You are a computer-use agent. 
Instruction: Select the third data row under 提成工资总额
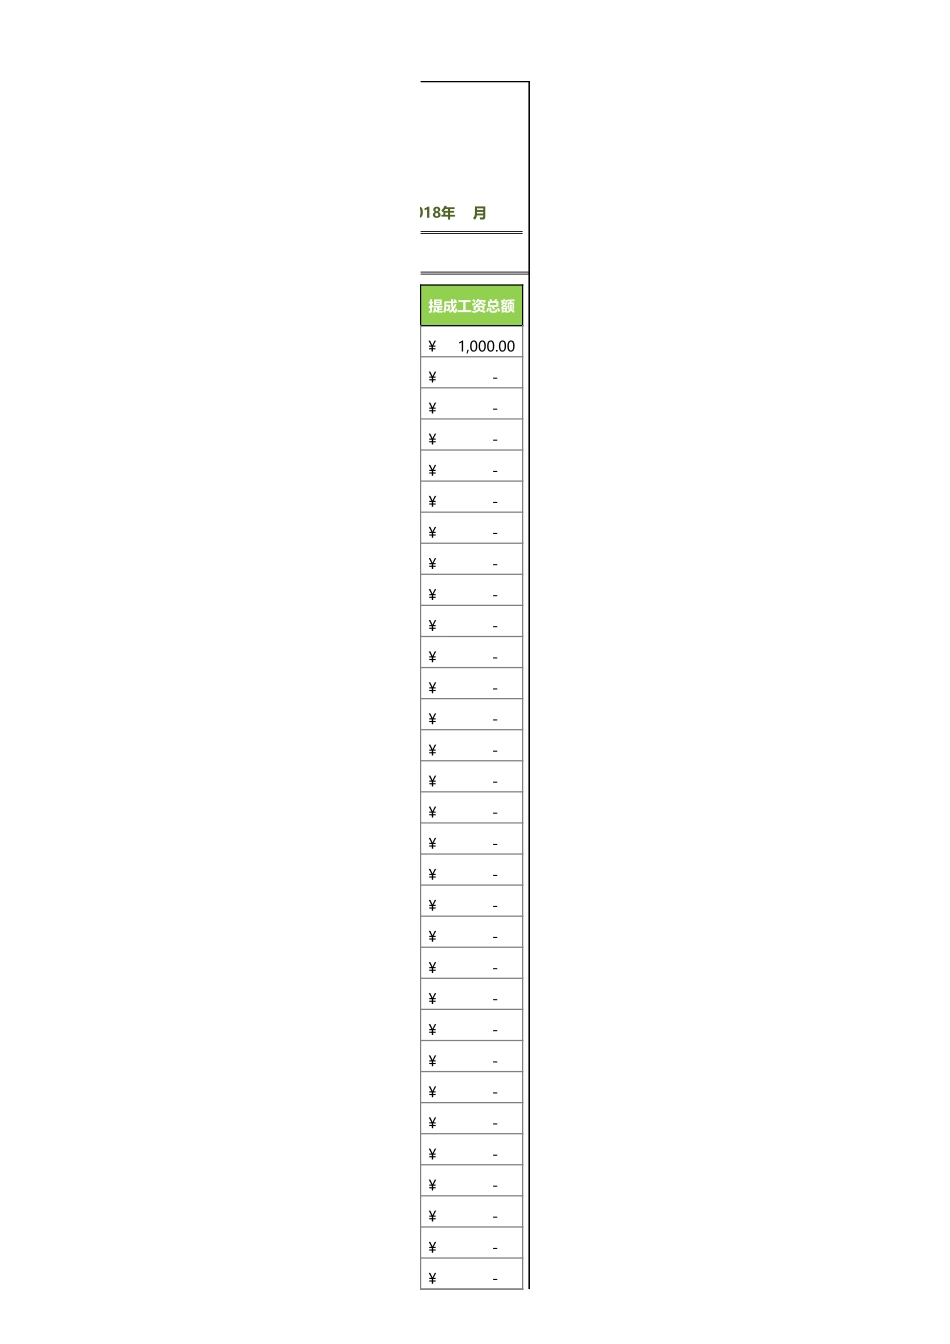click(x=472, y=408)
